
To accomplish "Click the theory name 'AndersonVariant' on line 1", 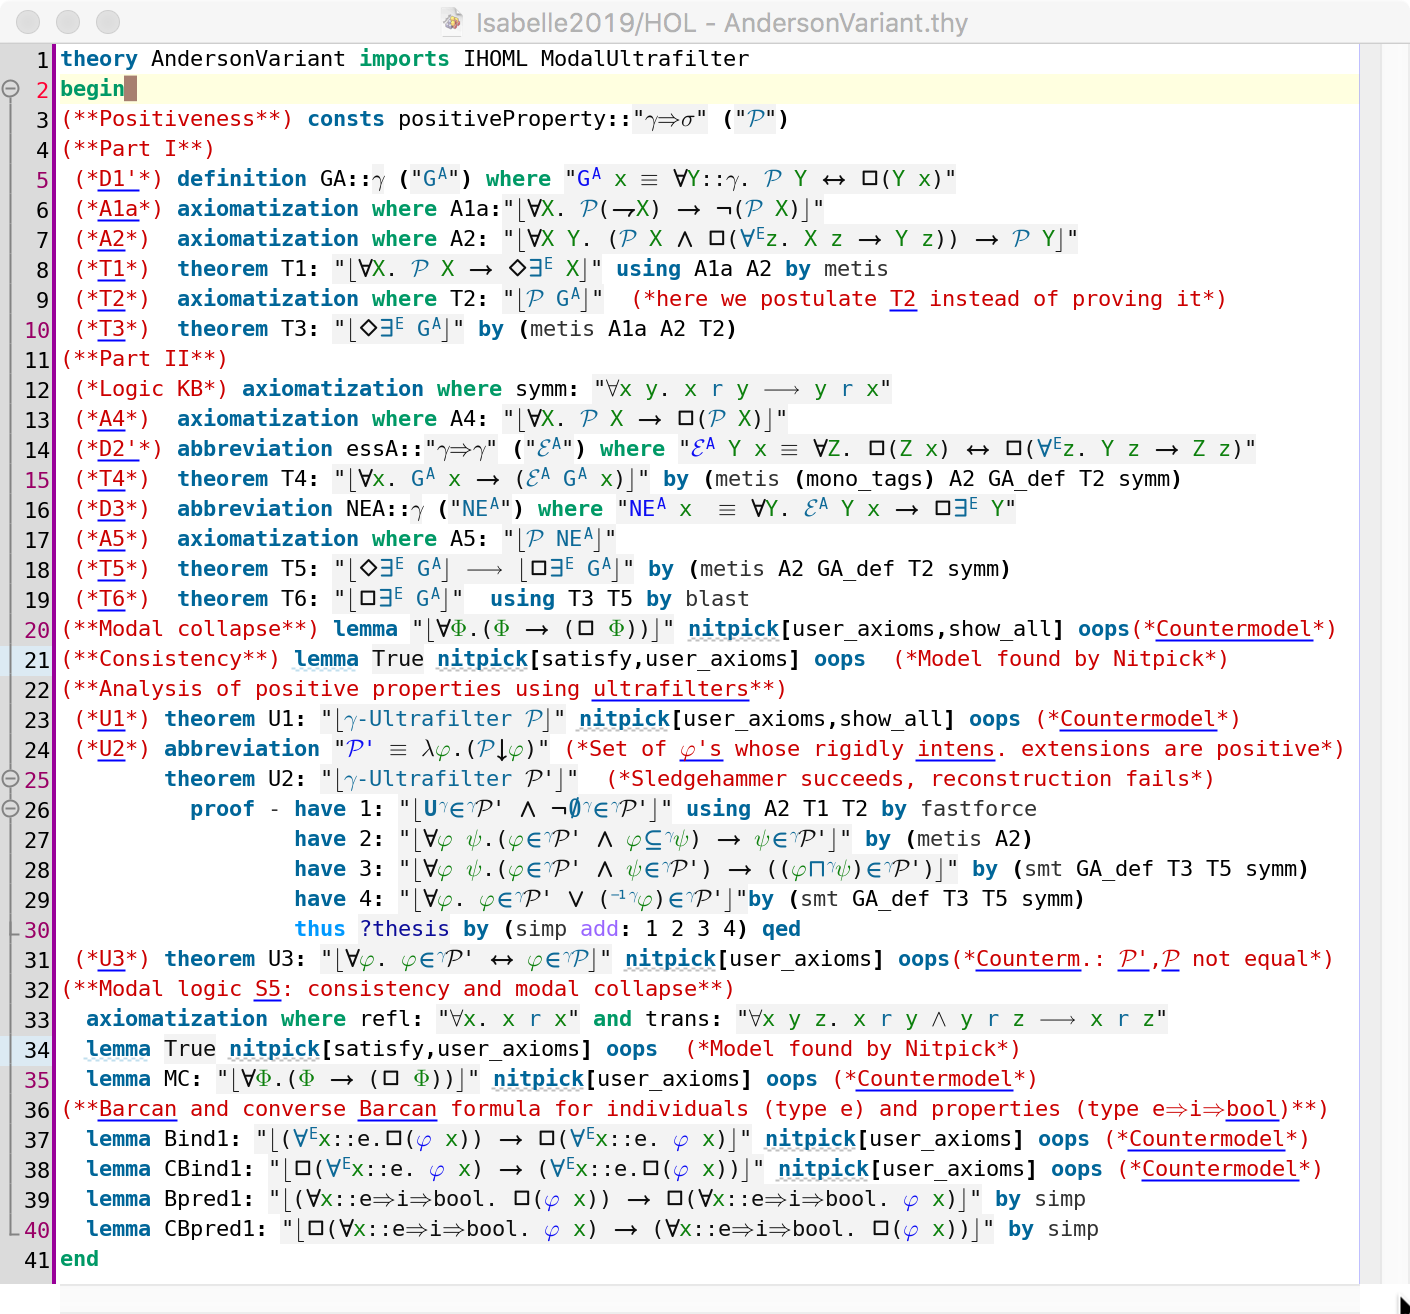I will pyautogui.click(x=248, y=59).
